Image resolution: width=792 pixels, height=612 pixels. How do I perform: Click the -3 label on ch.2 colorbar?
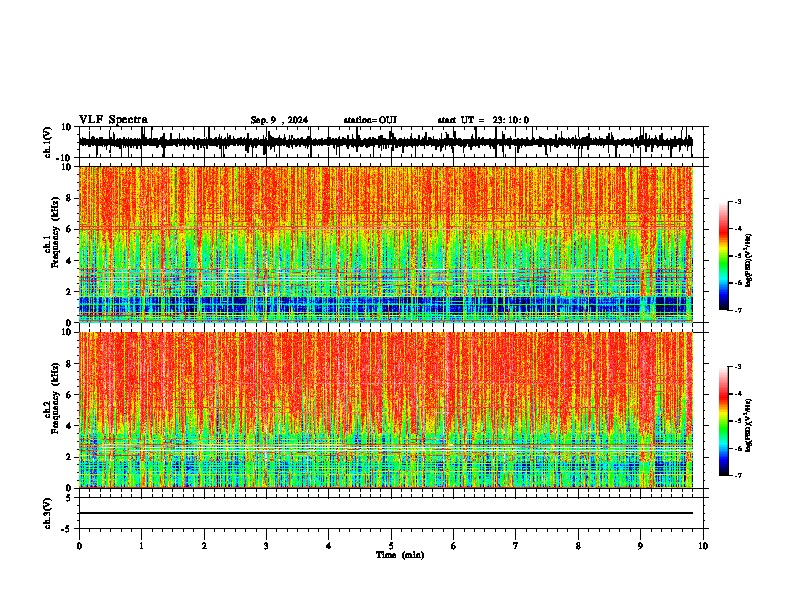click(737, 367)
